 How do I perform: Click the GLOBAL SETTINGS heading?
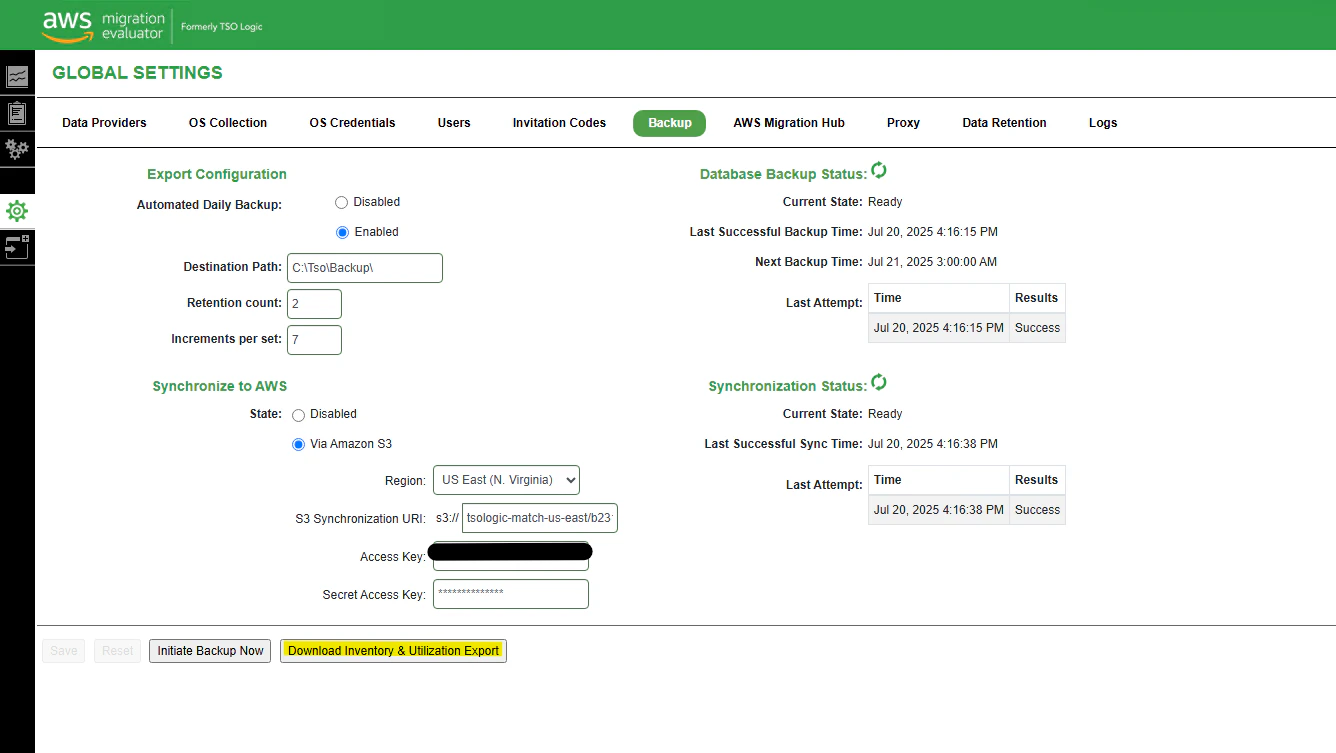click(x=137, y=73)
